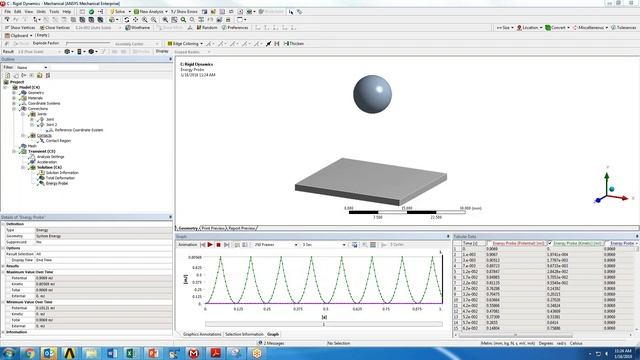Open Preferences in the toolbar
The image size is (640, 360).
[235, 28]
